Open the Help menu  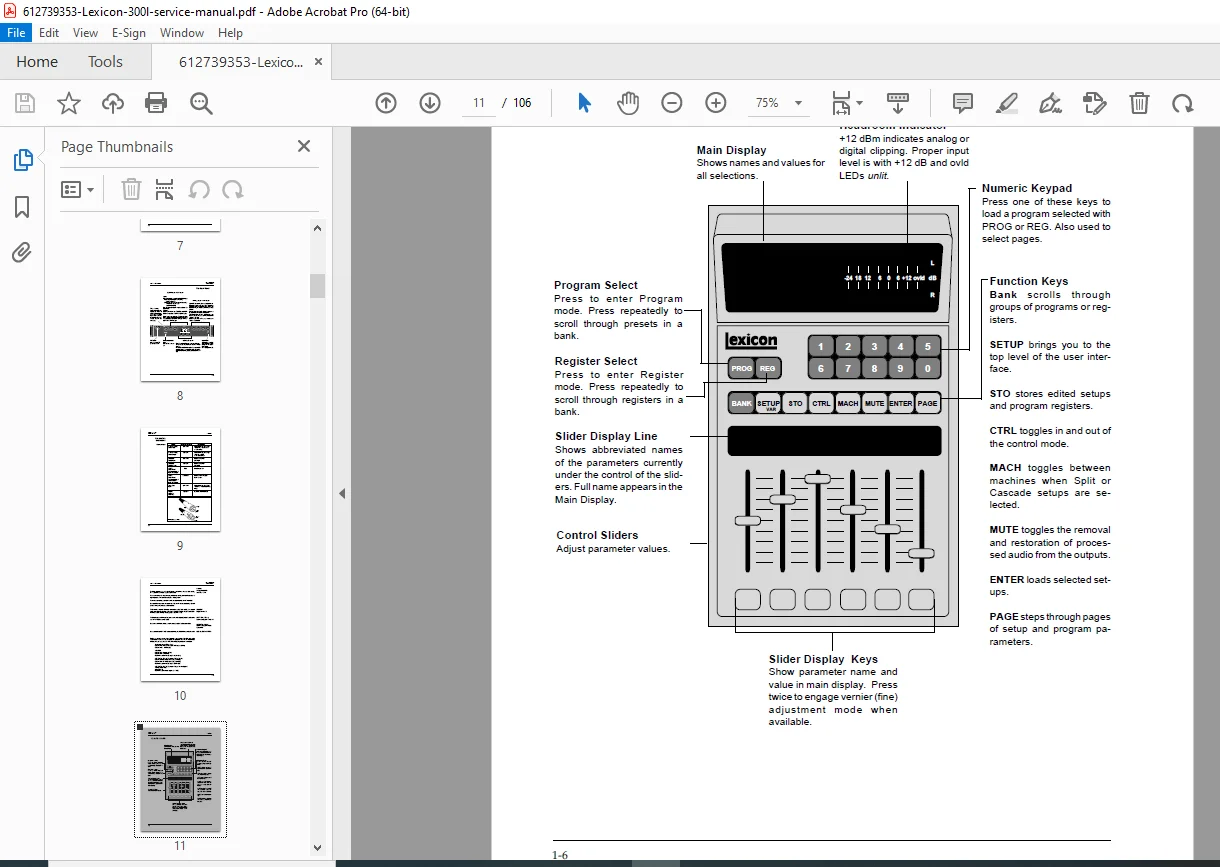pyautogui.click(x=230, y=32)
